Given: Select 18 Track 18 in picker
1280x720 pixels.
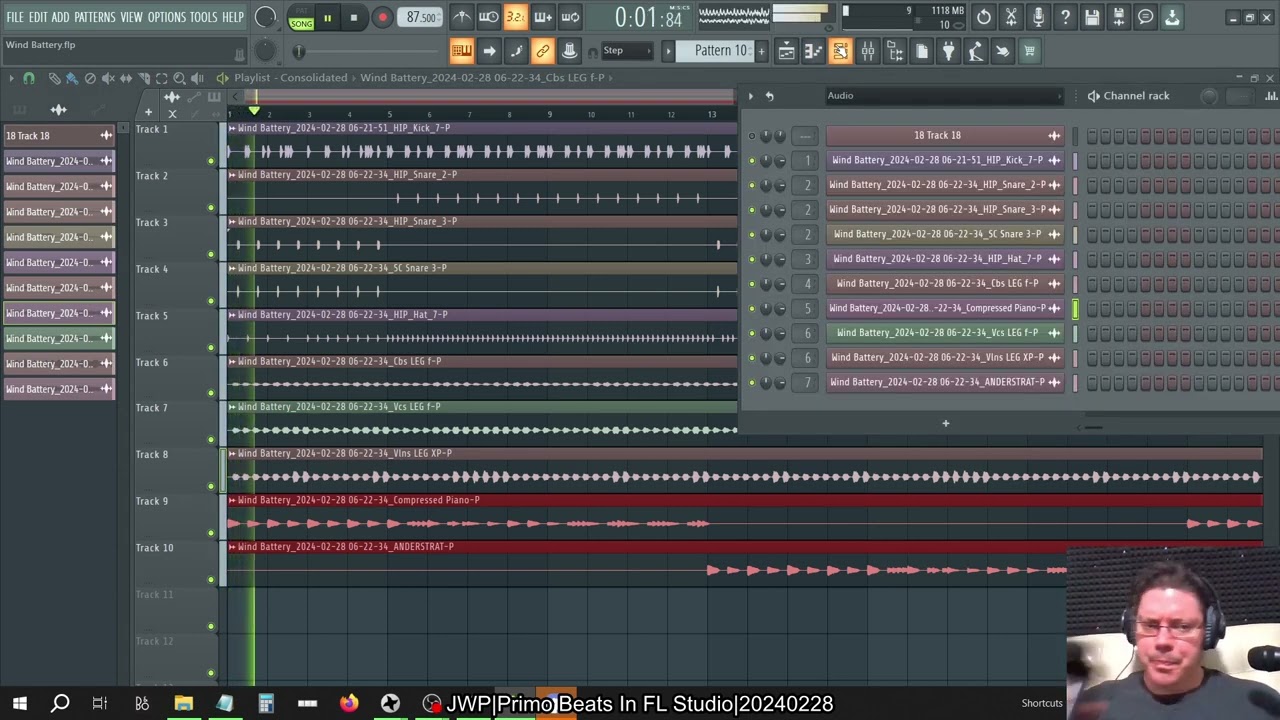Looking at the screenshot, I should click(x=58, y=135).
